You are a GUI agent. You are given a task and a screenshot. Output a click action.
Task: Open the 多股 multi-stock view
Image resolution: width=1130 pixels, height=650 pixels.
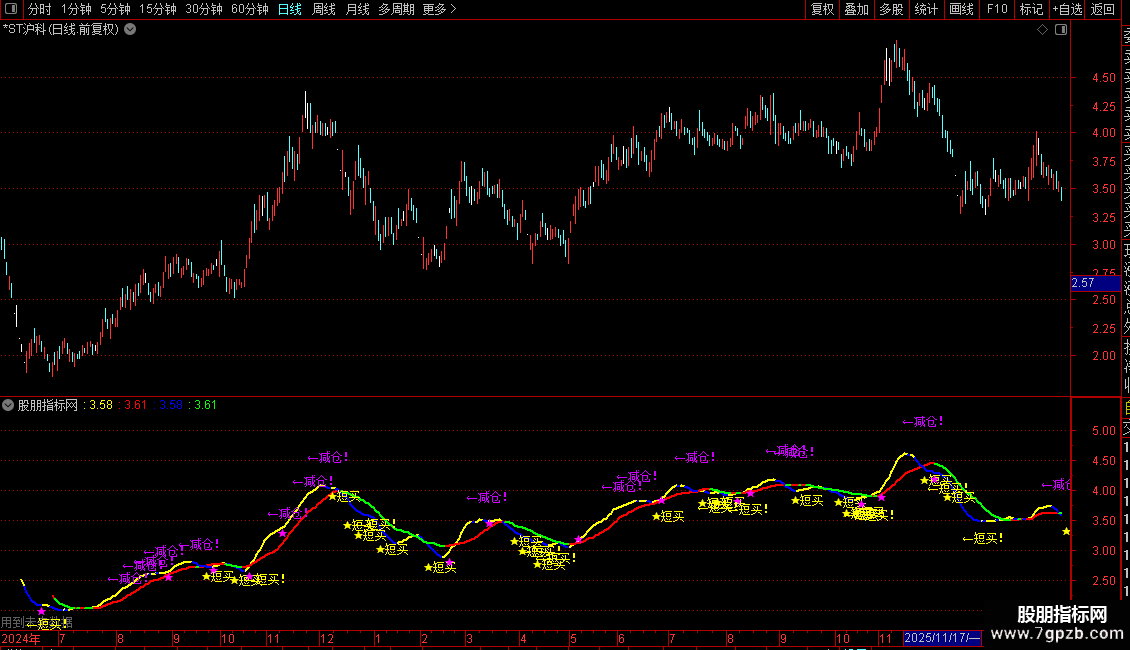tap(891, 9)
